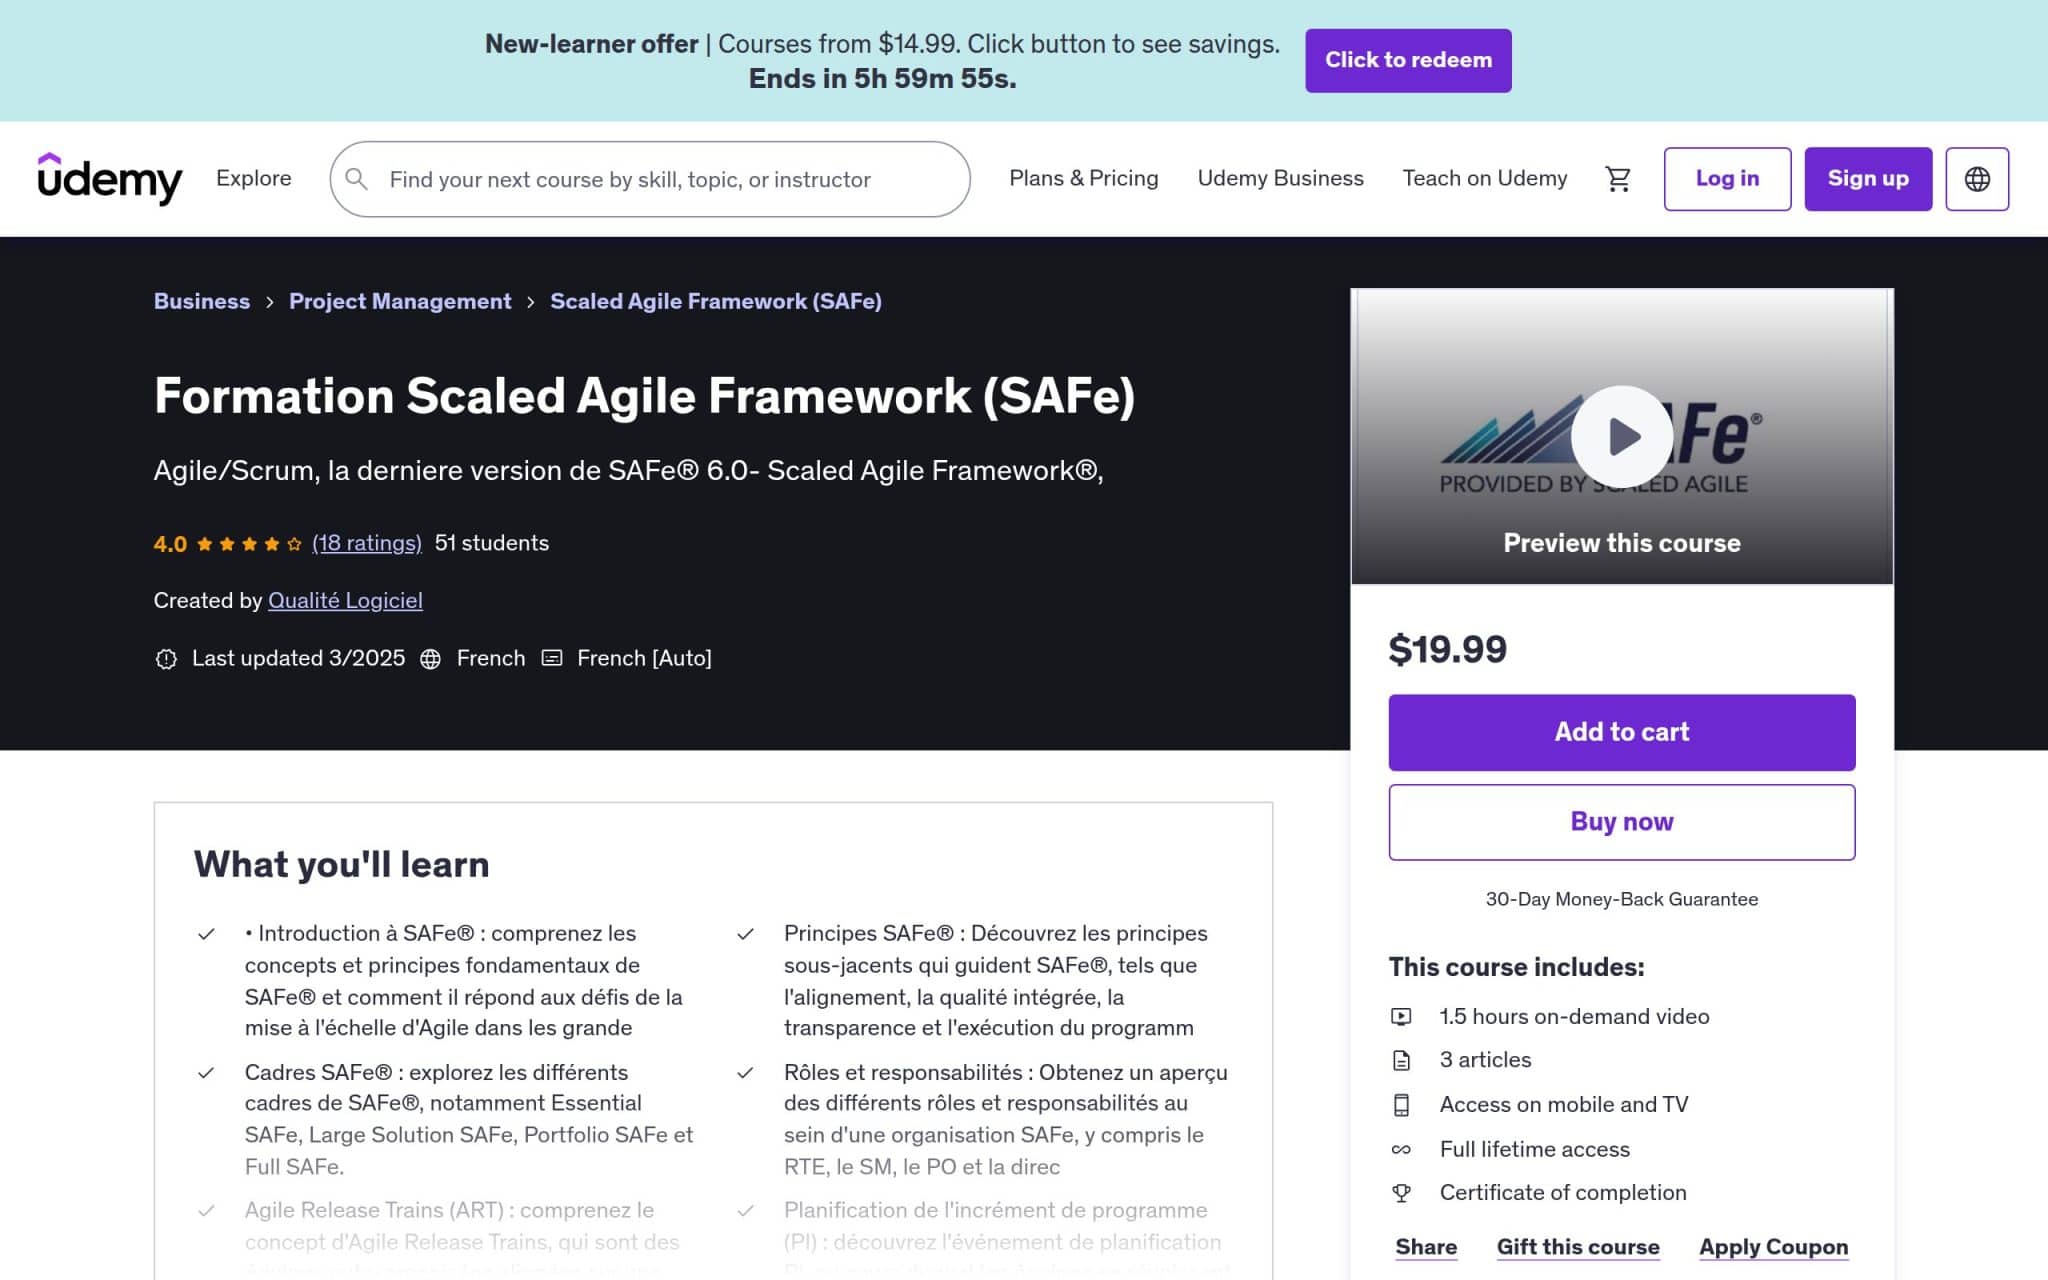Image resolution: width=2048 pixels, height=1280 pixels.
Task: Click the $19.99 price
Action: (1447, 649)
